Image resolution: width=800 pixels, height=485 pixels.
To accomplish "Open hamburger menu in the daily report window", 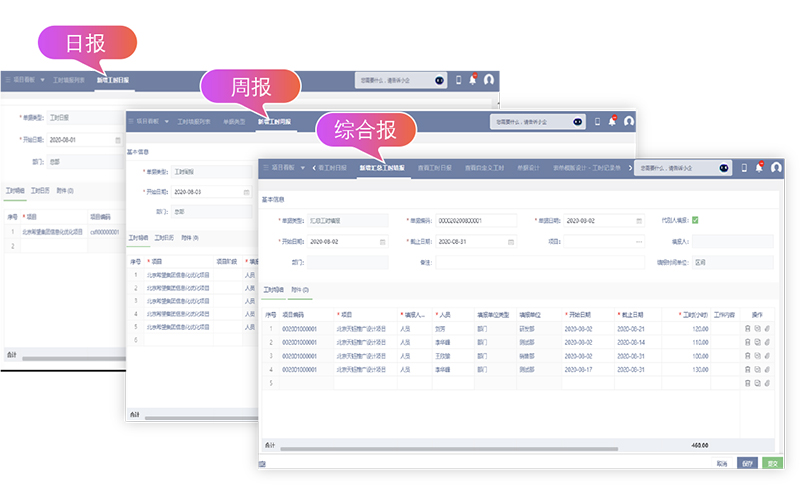I will pyautogui.click(x=8, y=80).
